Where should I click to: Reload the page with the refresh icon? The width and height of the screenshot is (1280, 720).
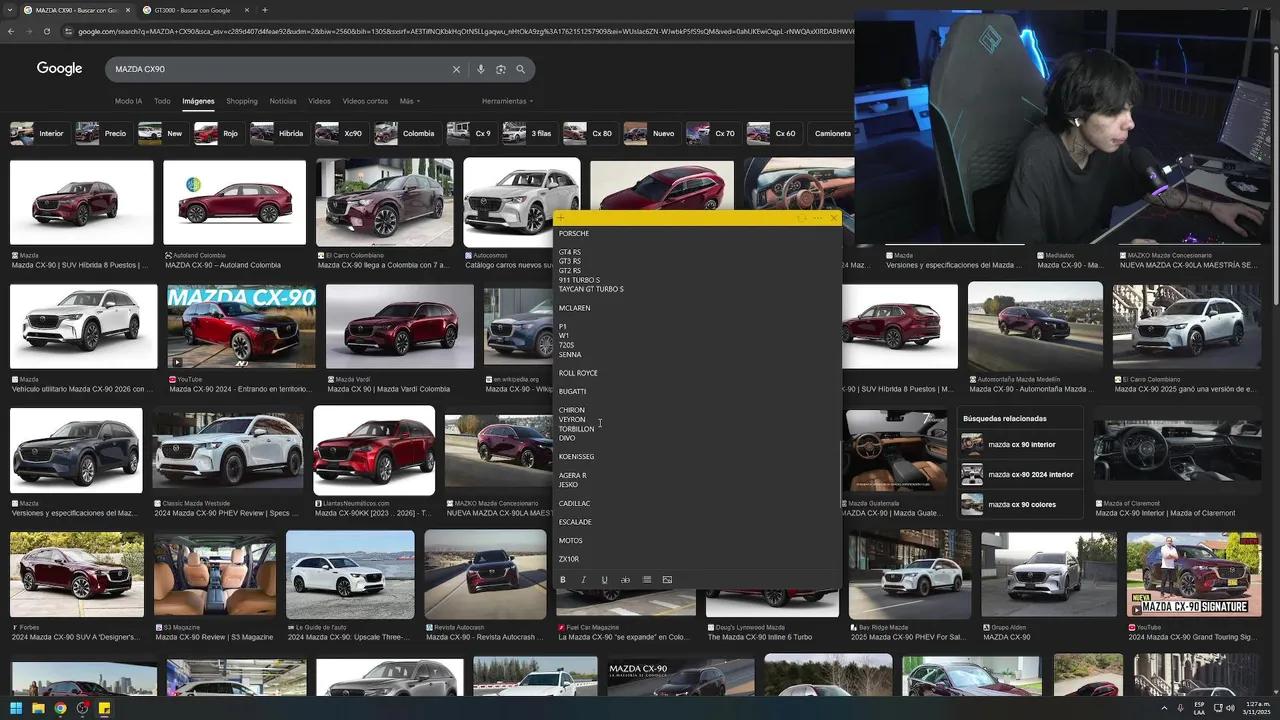pos(46,31)
